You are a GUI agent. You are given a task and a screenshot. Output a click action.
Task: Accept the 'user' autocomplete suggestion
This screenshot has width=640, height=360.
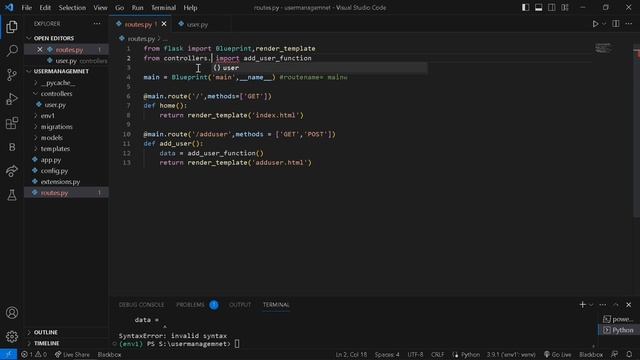tap(320, 68)
